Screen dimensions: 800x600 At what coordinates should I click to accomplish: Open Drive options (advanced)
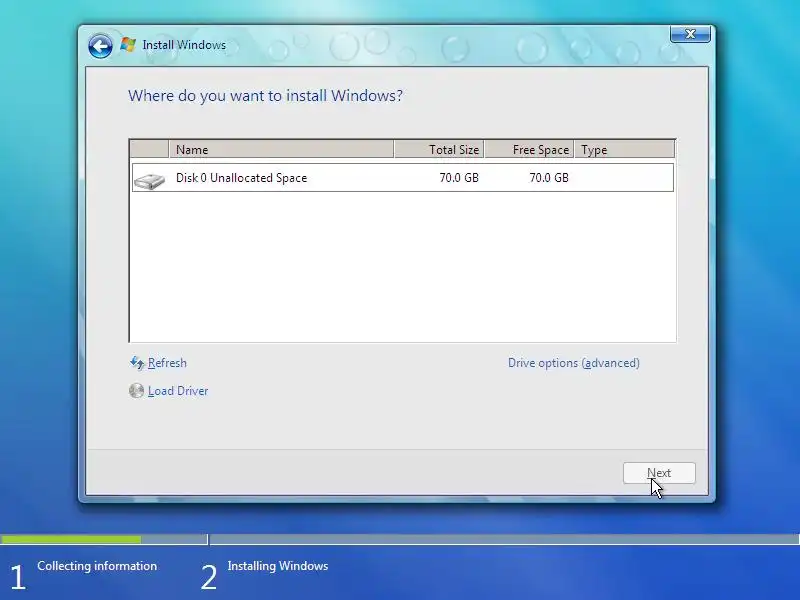(573, 363)
